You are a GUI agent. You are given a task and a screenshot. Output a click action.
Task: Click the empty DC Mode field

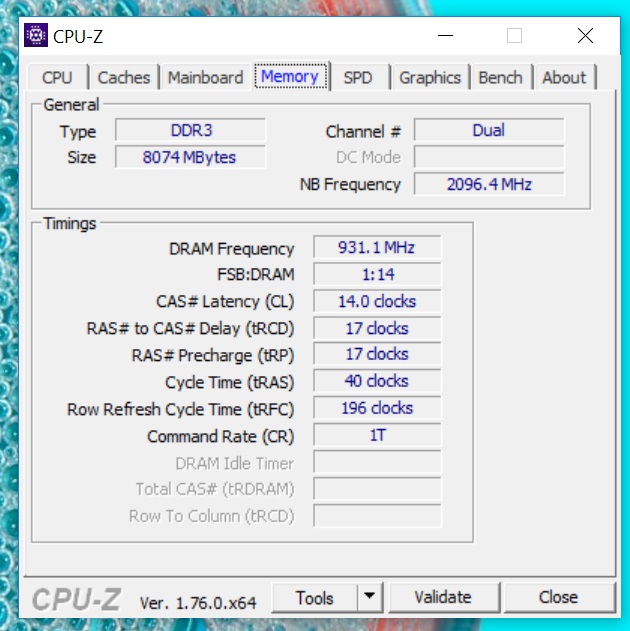click(x=489, y=157)
